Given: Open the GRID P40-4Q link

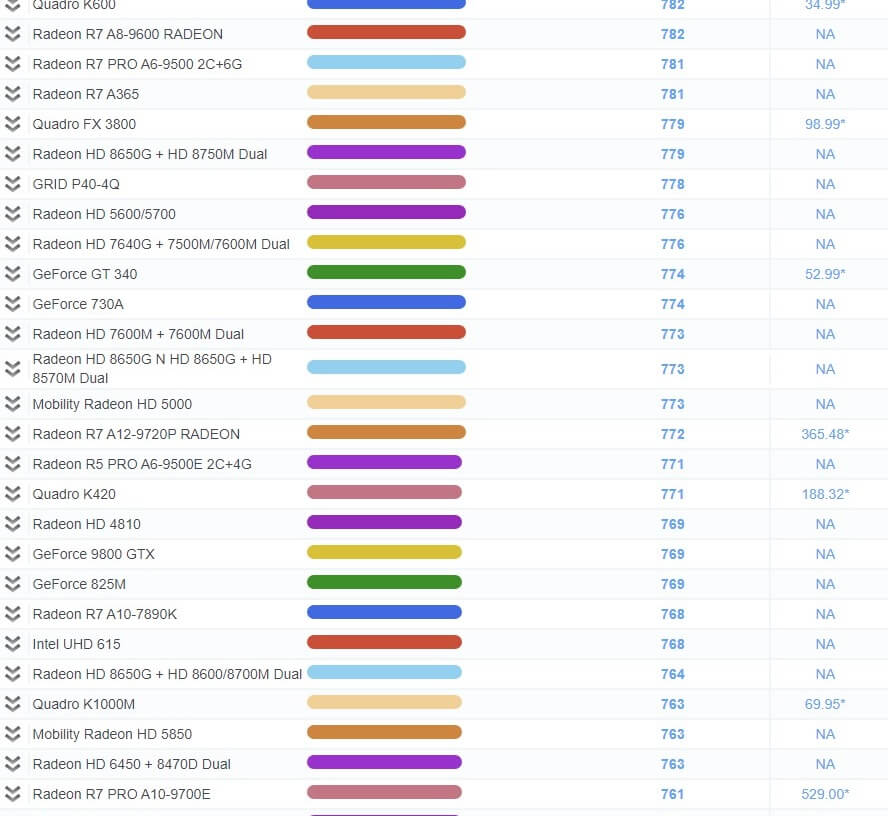Looking at the screenshot, I should tap(76, 184).
